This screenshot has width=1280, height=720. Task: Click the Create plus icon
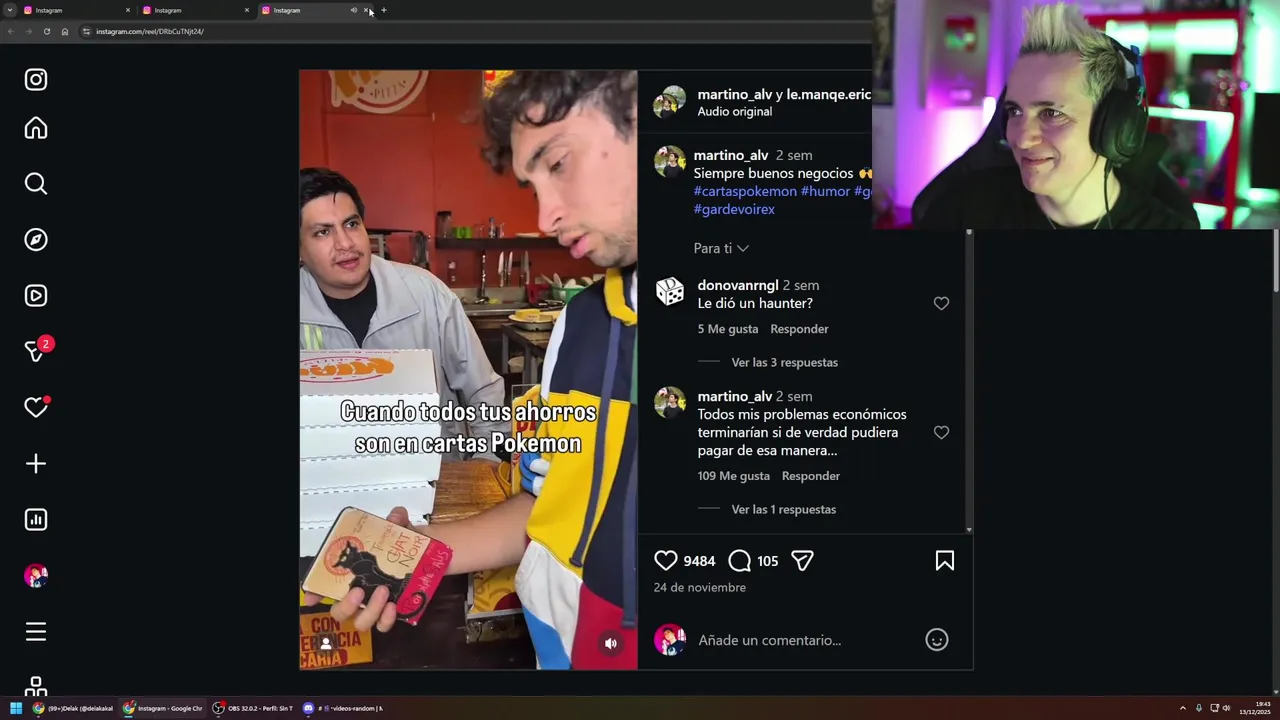pyautogui.click(x=36, y=464)
